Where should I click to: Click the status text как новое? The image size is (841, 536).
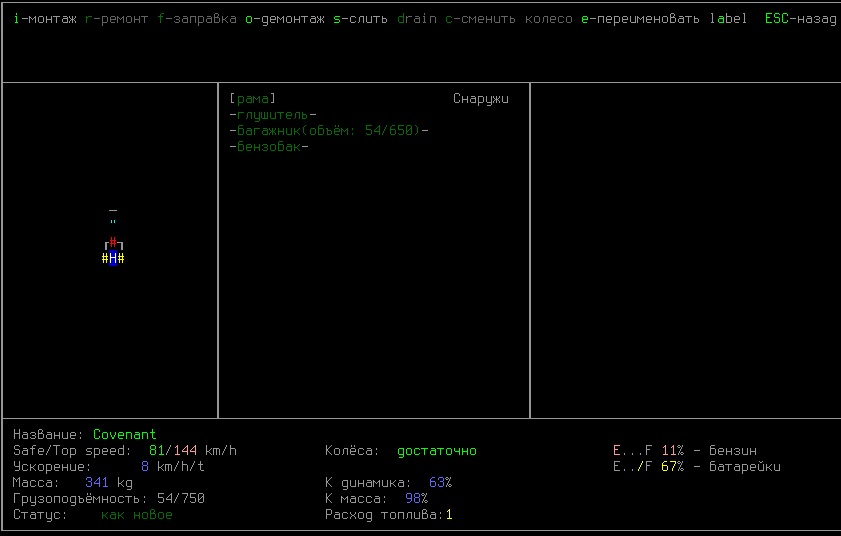(x=137, y=515)
